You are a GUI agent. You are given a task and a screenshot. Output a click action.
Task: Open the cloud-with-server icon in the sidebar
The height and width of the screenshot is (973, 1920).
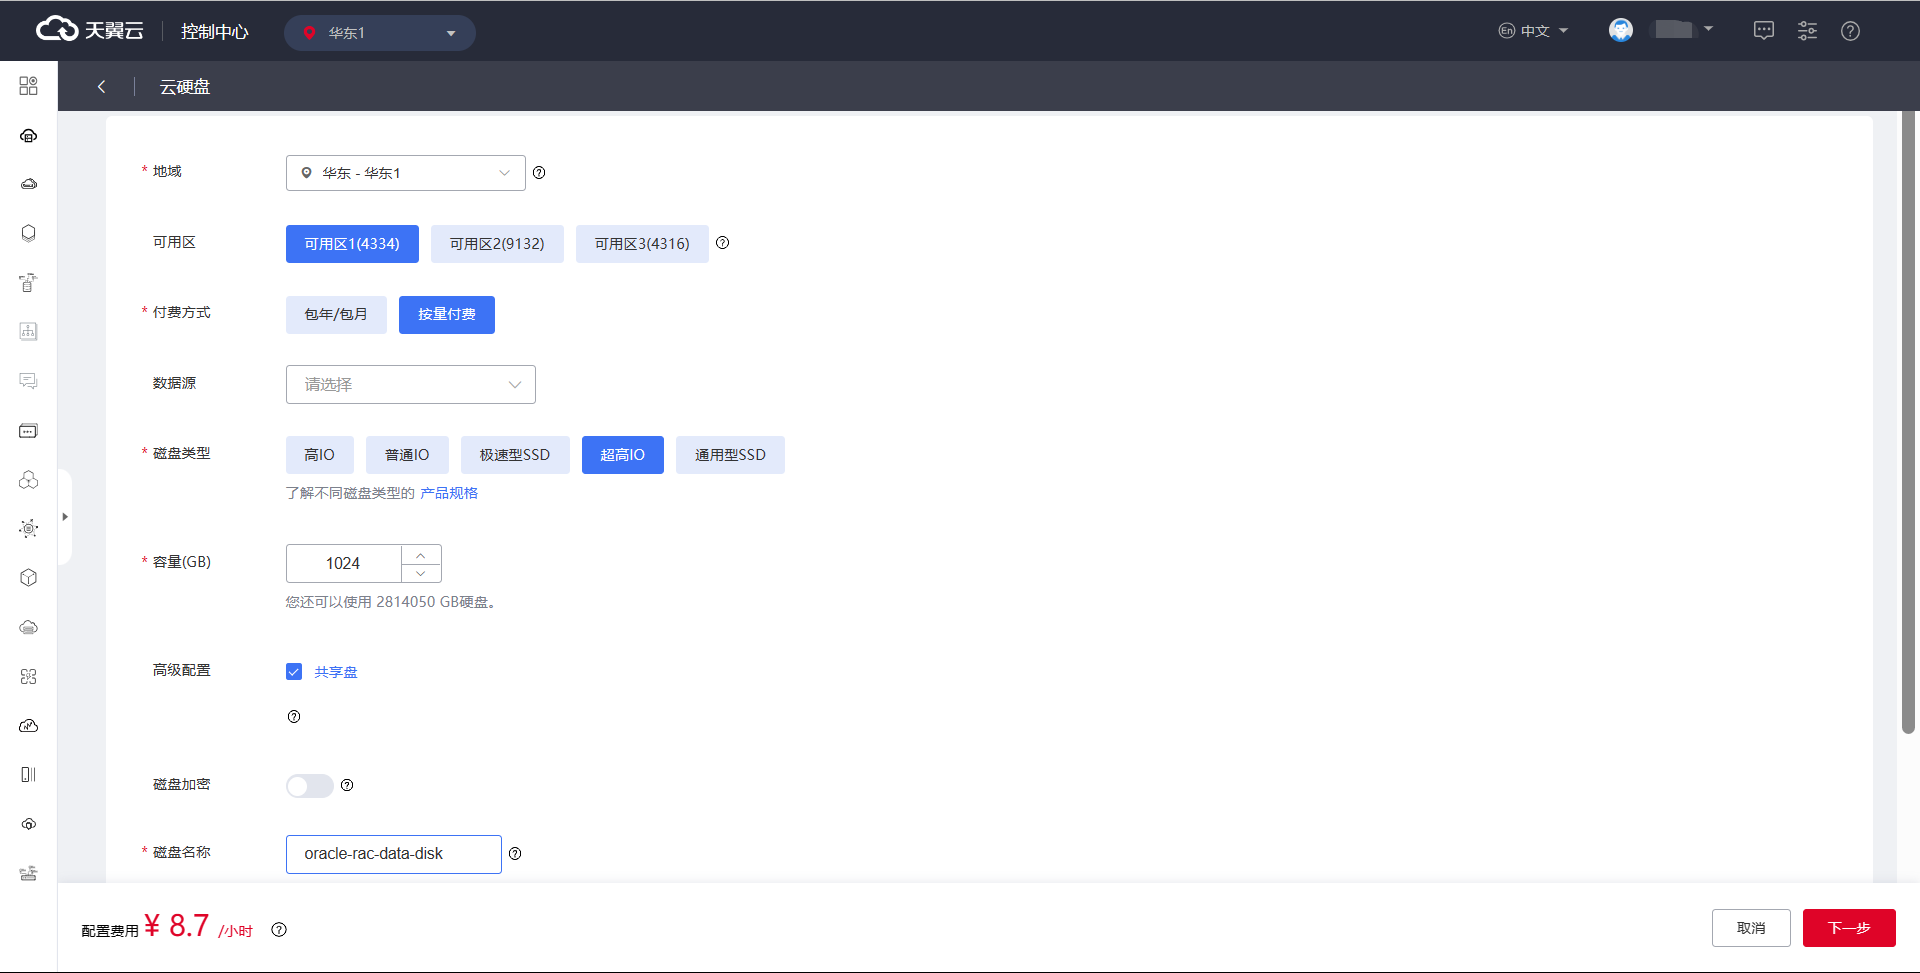point(28,135)
